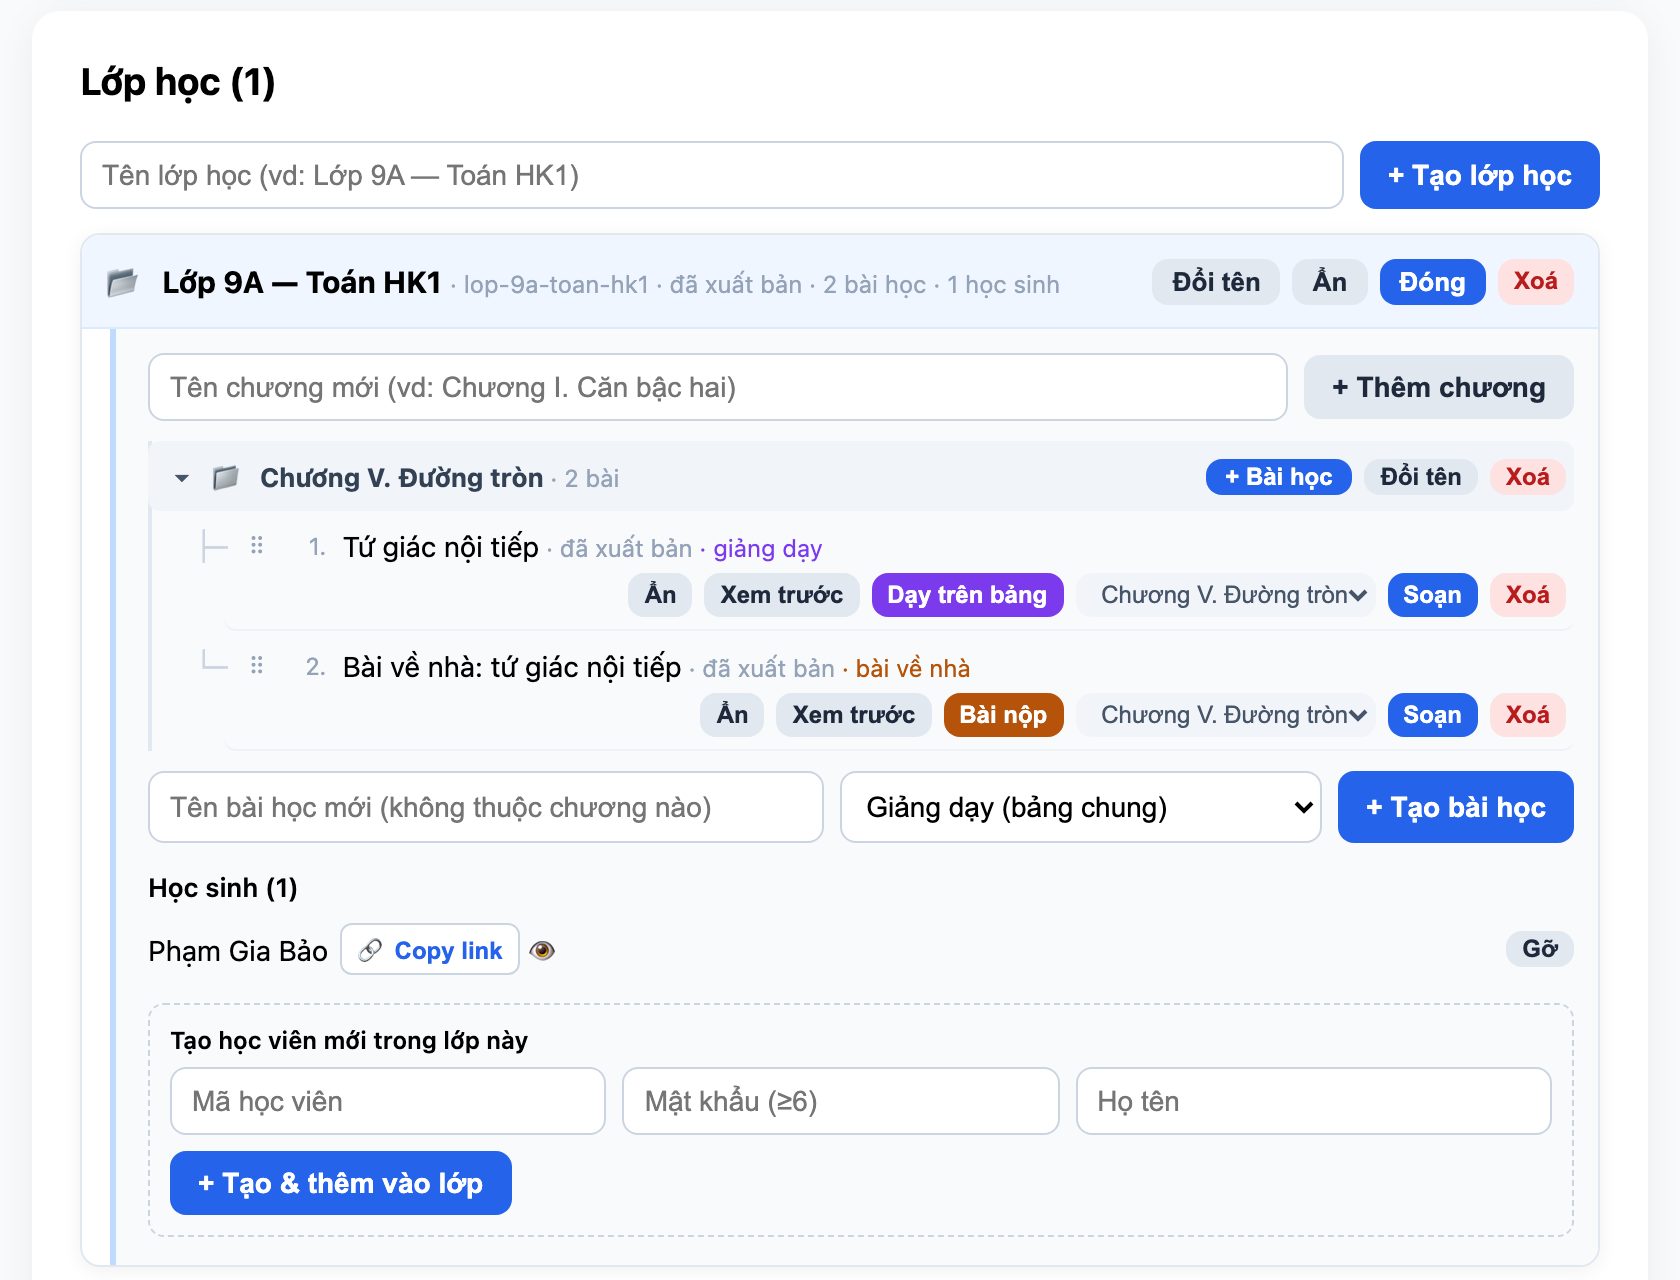Focus the Tên bài học mới input field
This screenshot has width=1680, height=1280.
[485, 807]
